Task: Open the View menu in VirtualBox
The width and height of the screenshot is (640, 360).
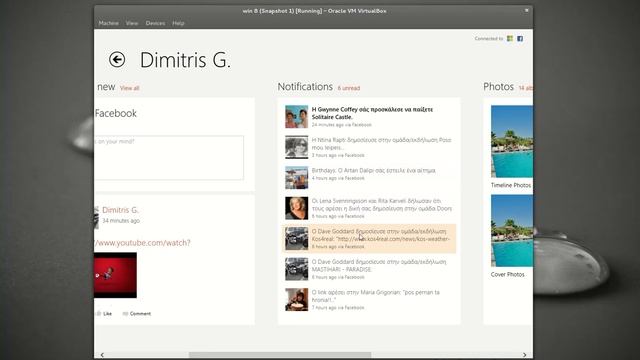Action: [132, 23]
